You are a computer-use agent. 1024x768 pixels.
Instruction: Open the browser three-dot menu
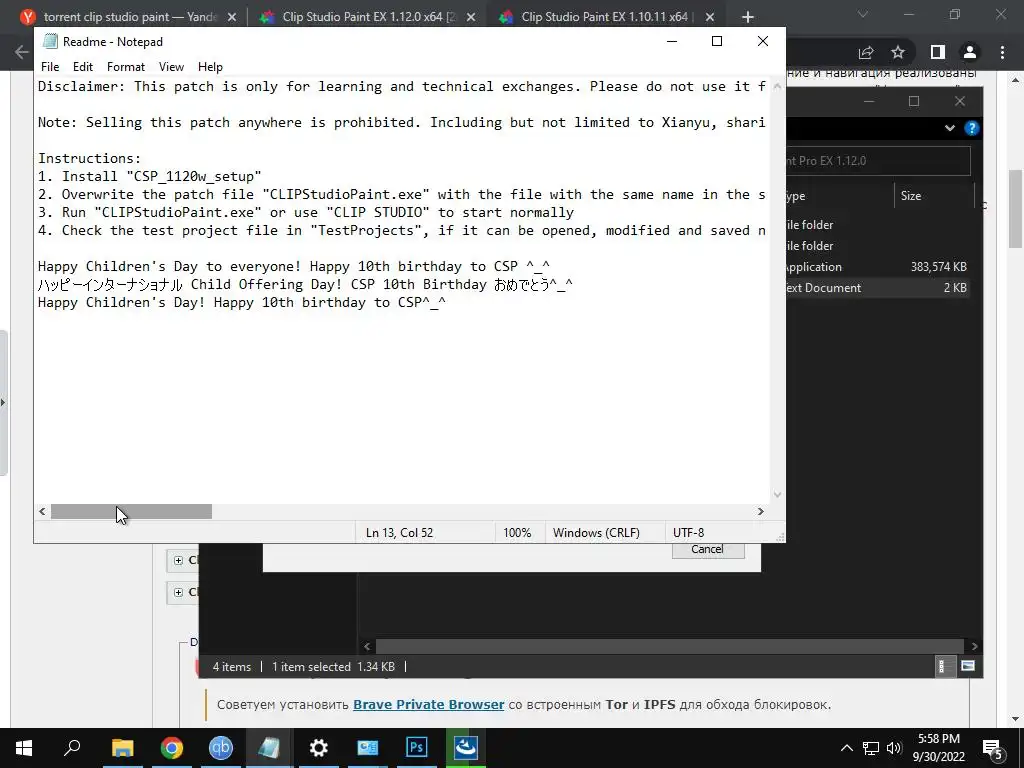1002,52
